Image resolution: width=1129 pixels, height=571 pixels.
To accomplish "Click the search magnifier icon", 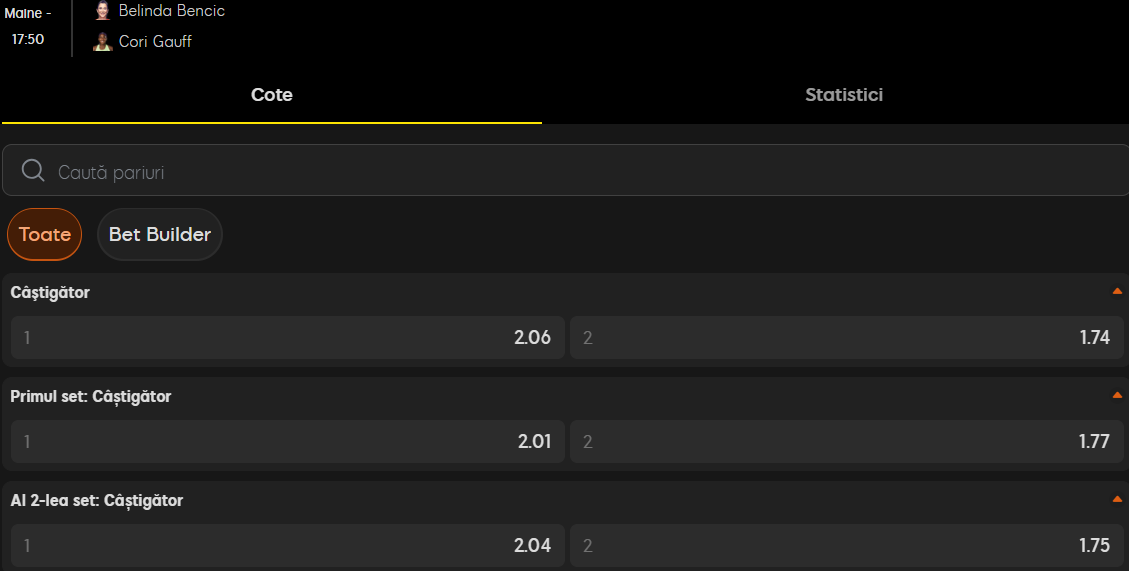I will pyautogui.click(x=33, y=171).
